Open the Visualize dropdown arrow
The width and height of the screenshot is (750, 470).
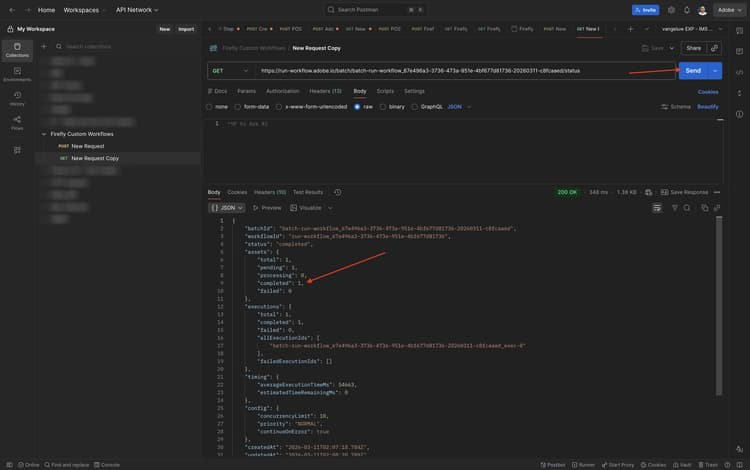[330, 208]
